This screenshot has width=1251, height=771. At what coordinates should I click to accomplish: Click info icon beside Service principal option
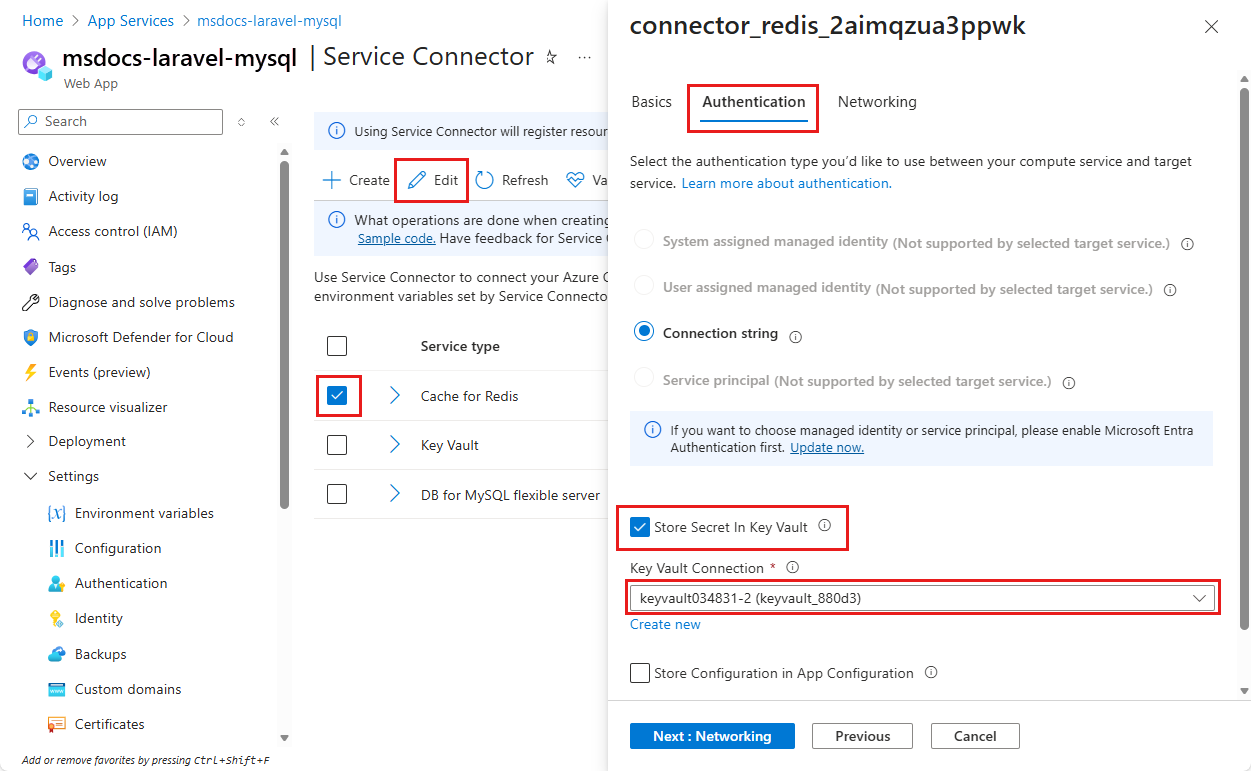tap(1069, 382)
